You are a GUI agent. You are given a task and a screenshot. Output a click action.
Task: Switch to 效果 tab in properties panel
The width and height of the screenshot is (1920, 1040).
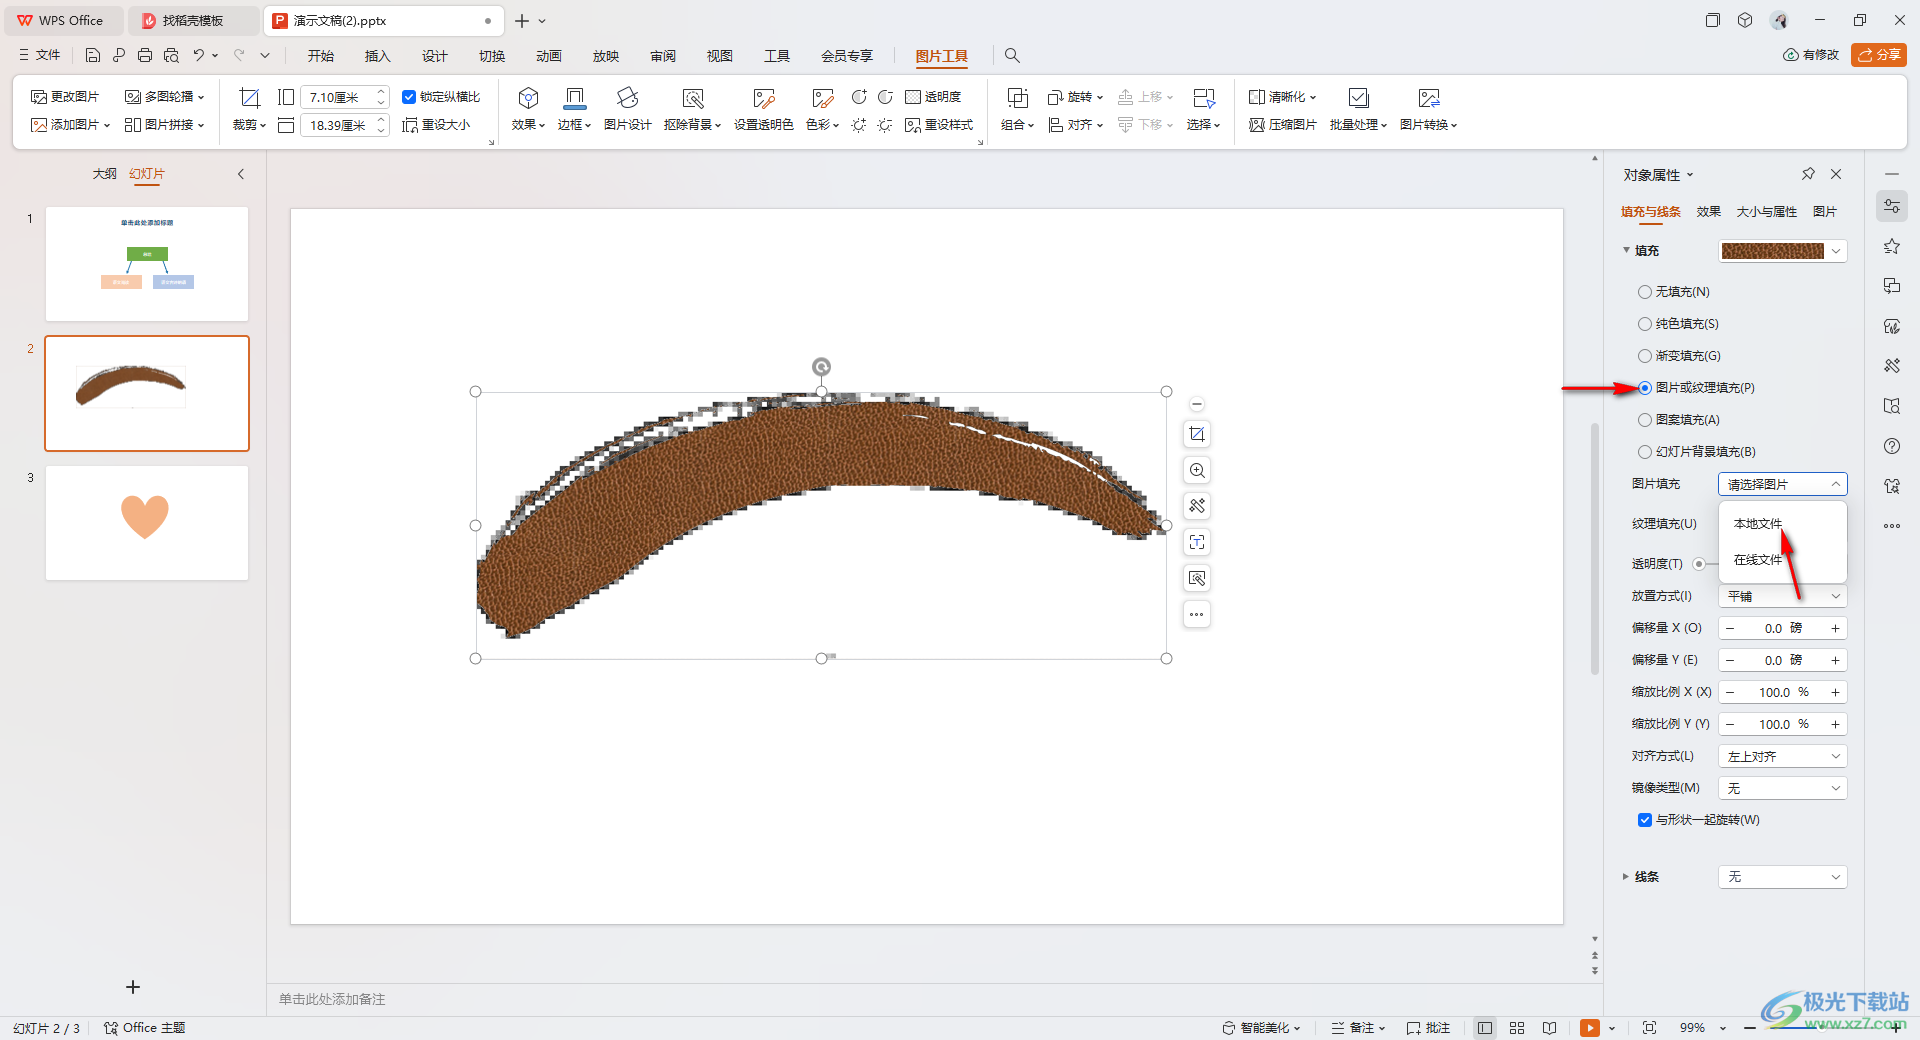point(1709,212)
